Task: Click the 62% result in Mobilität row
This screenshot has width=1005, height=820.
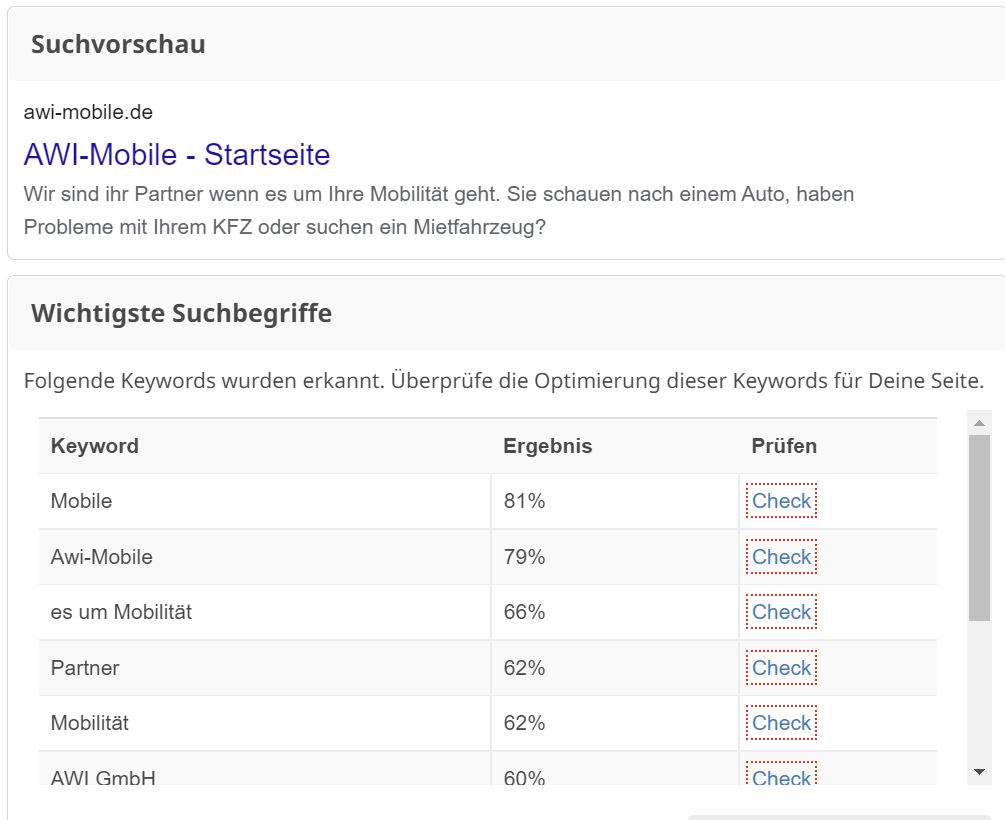Action: click(x=524, y=723)
